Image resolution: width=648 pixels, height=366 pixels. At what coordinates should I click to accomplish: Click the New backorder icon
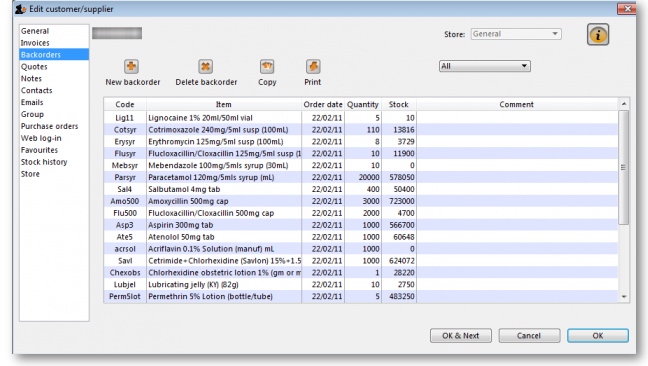pos(131,66)
